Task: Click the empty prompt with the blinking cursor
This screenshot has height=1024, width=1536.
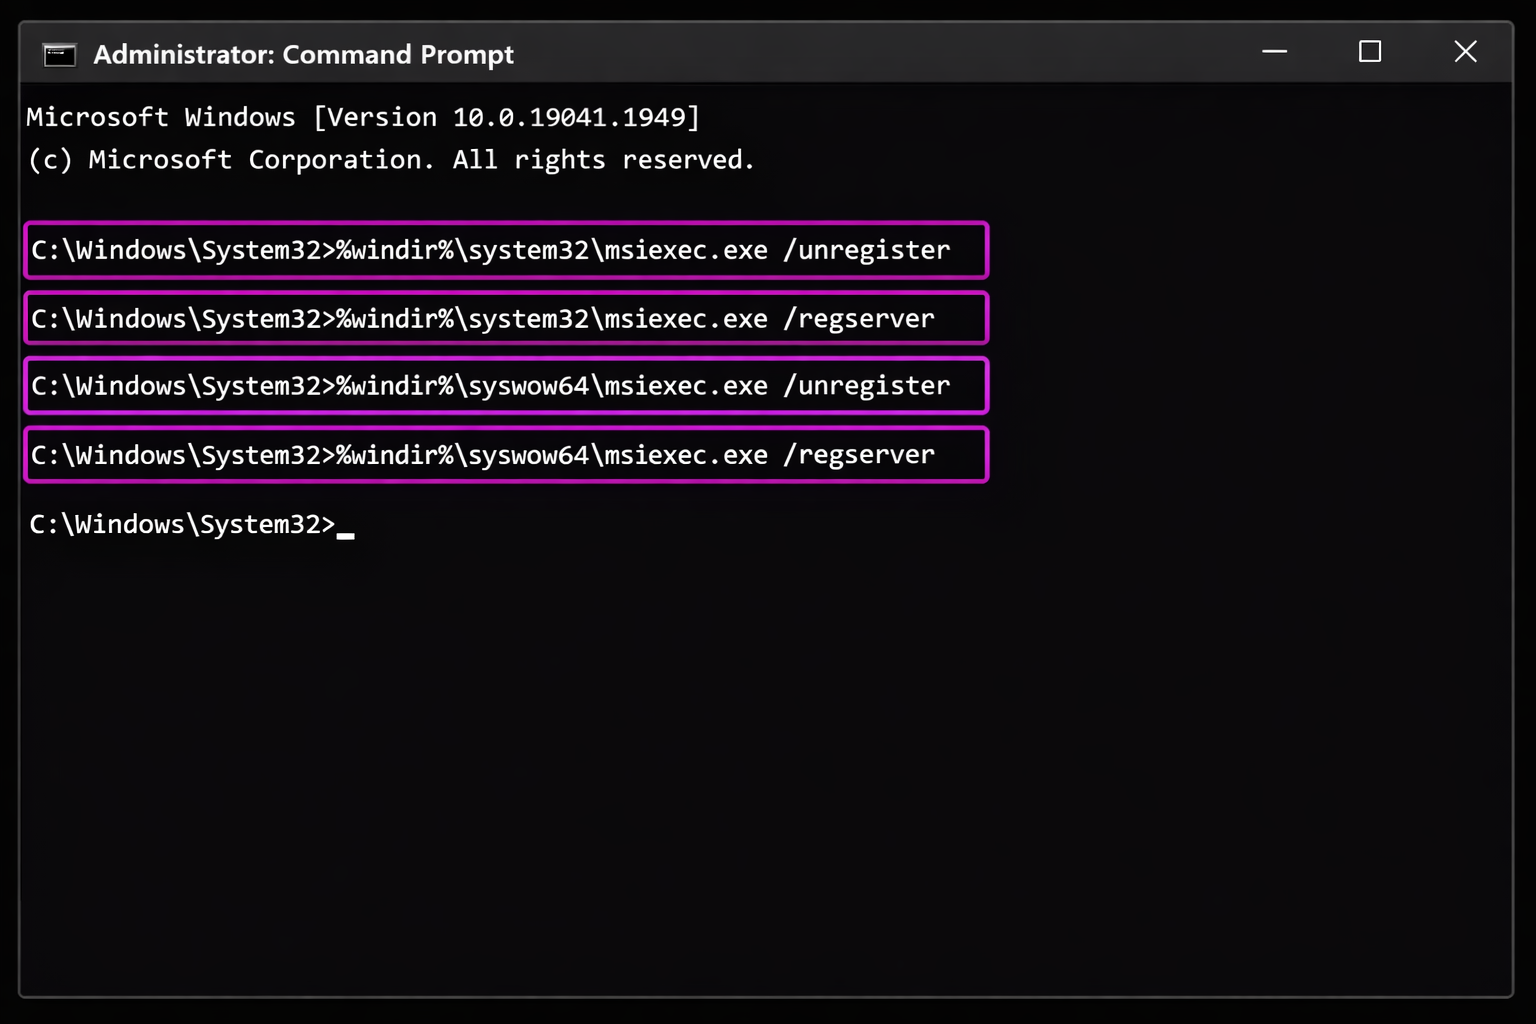Action: (192, 524)
